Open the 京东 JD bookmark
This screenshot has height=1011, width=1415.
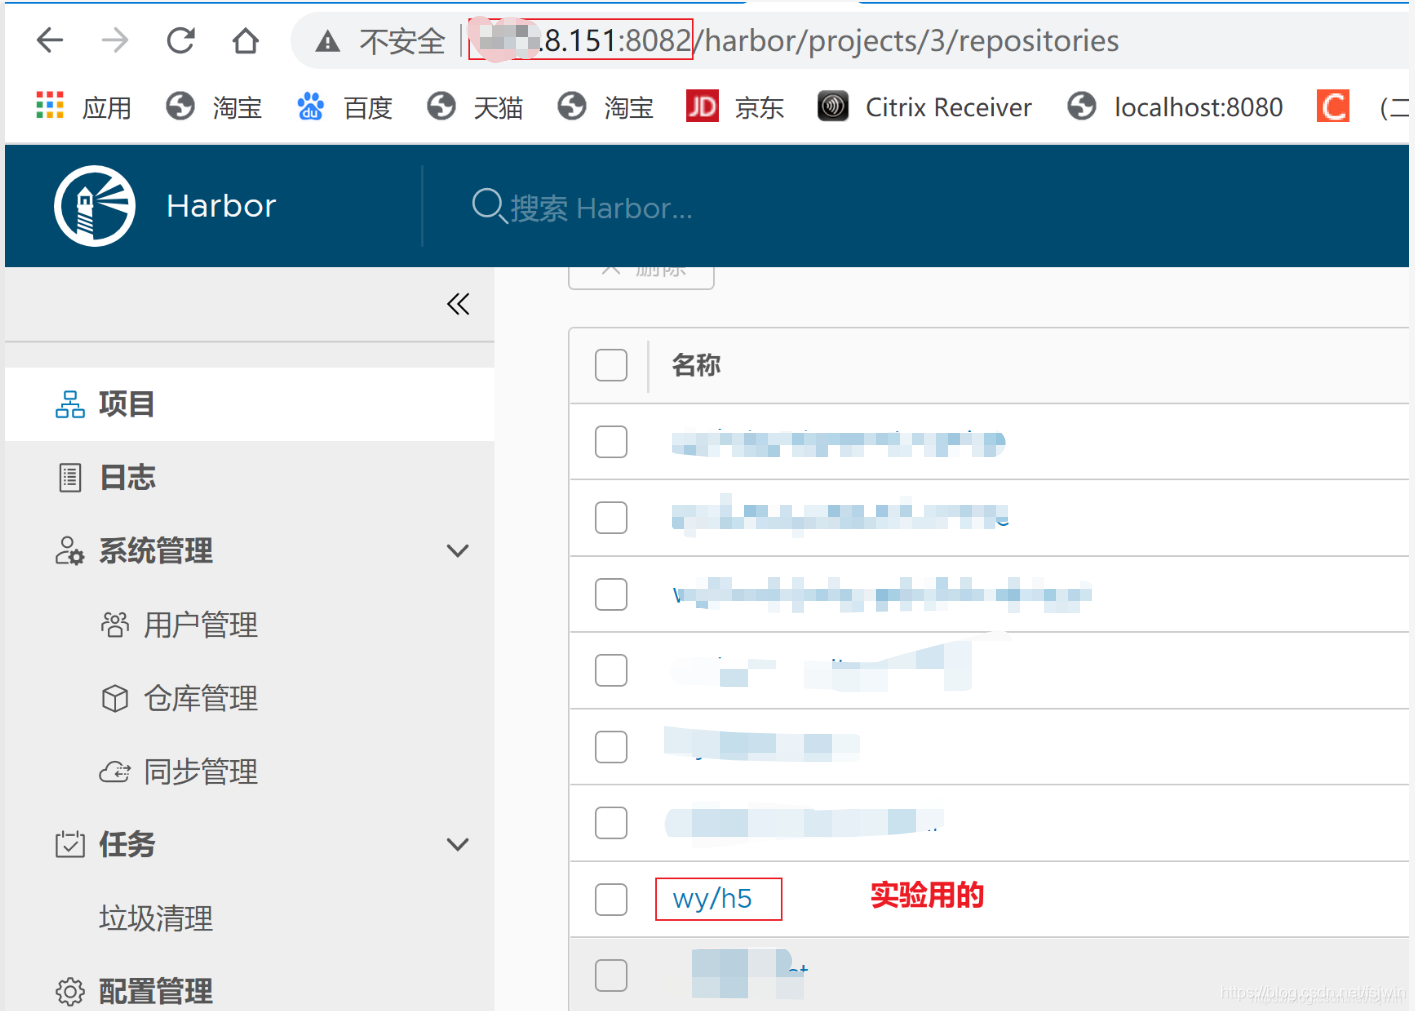pos(735,106)
